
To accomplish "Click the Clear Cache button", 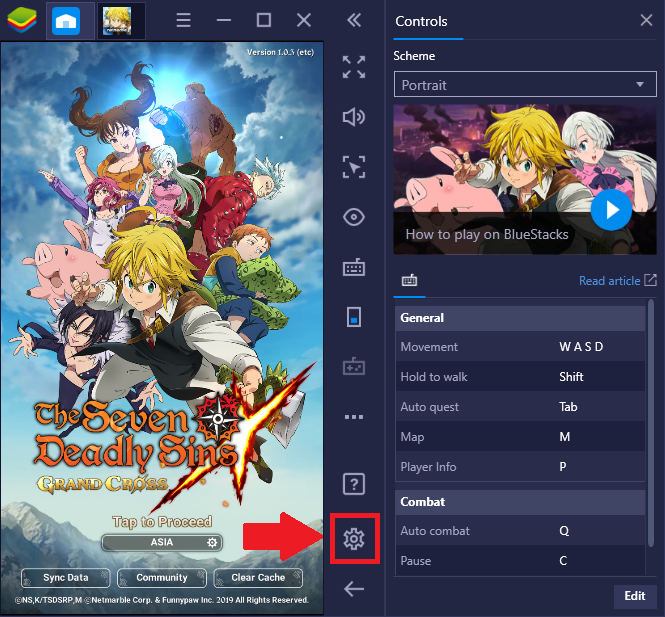I will (x=258, y=578).
